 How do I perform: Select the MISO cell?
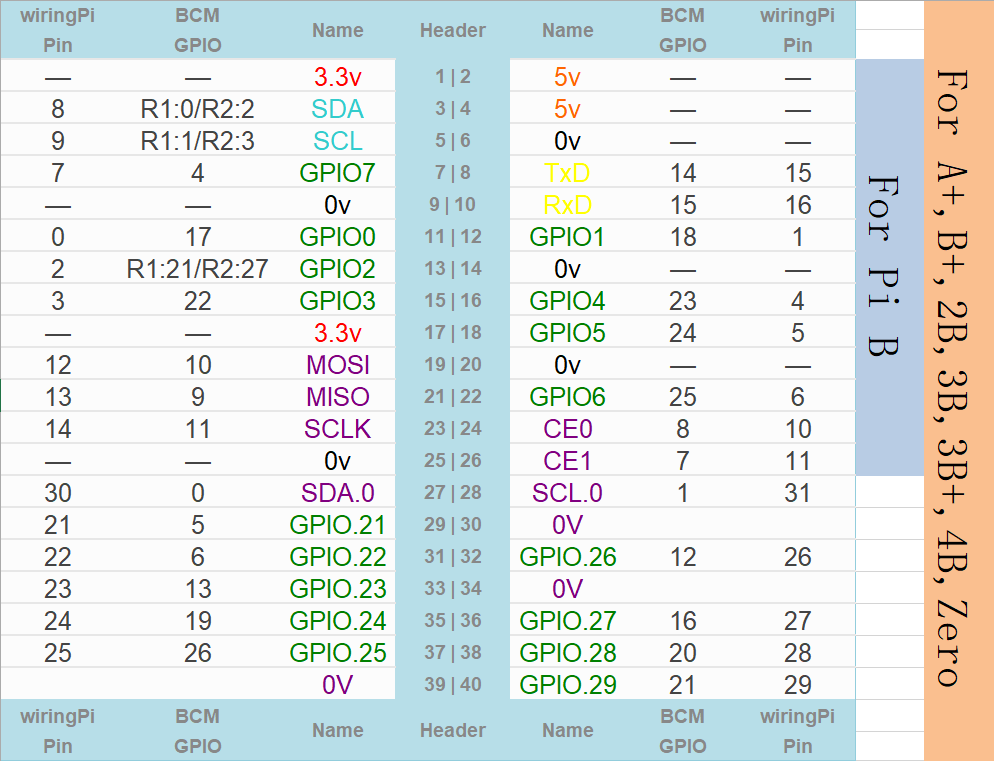pos(337,396)
